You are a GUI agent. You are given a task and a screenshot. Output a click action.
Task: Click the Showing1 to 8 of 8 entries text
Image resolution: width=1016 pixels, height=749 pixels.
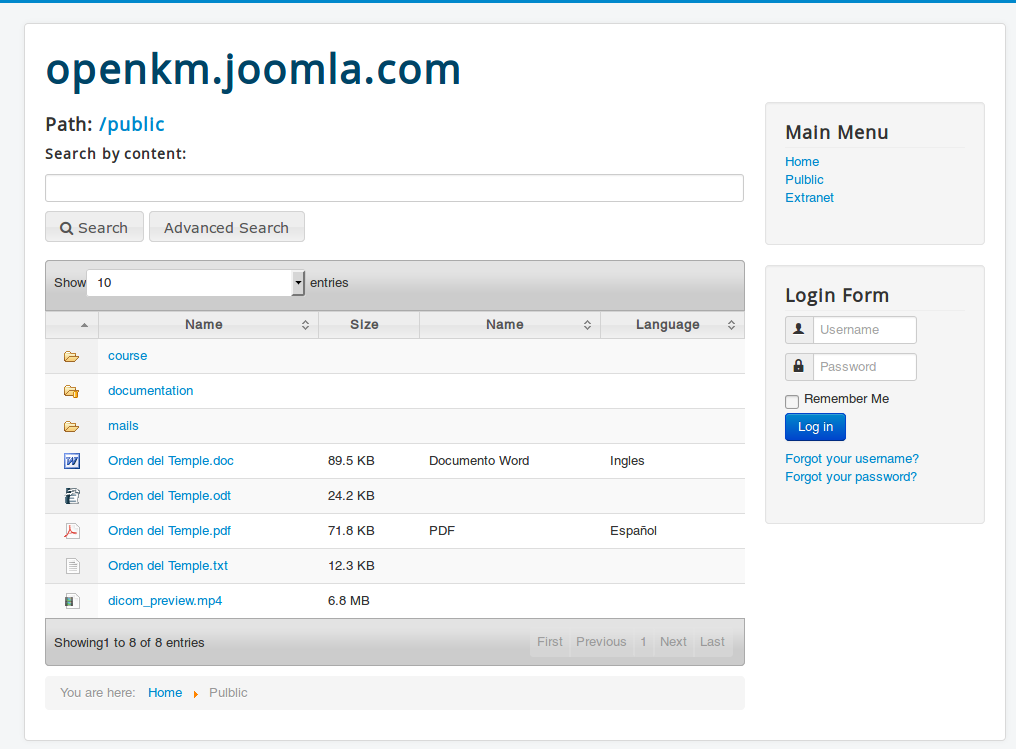129,643
